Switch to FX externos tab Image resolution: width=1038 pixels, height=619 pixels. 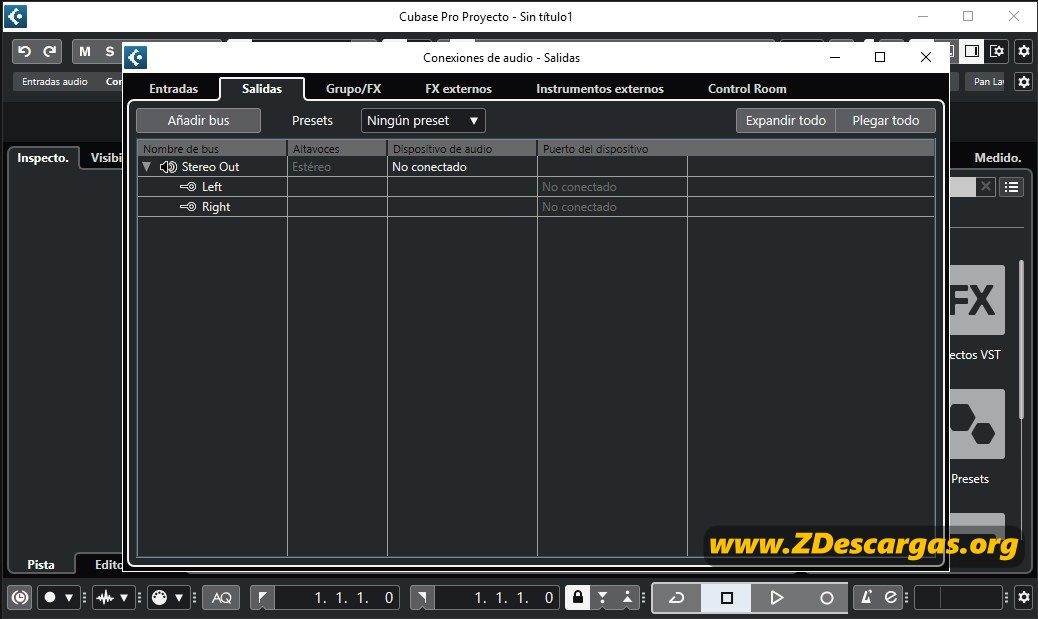458,89
